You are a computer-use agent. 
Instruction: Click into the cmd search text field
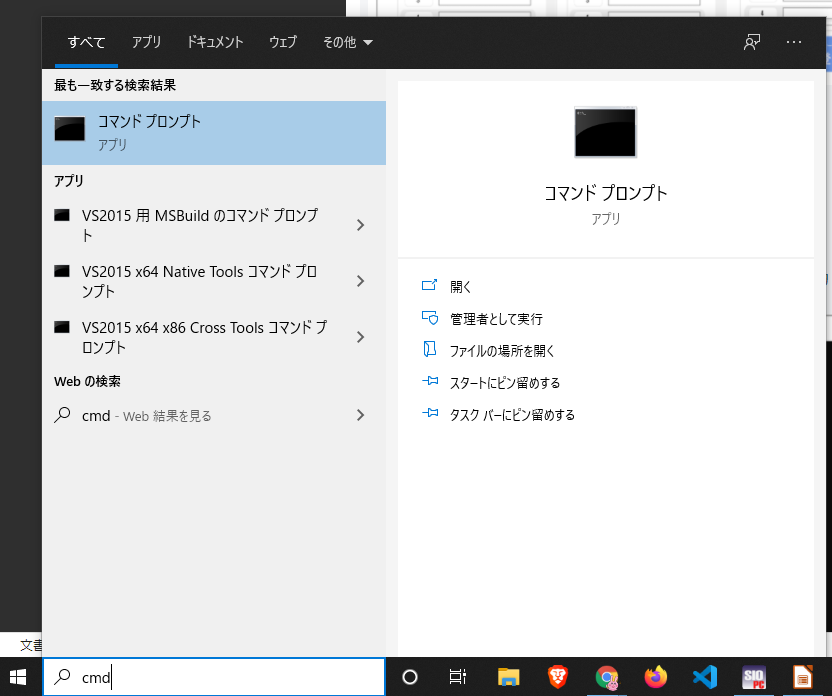tap(214, 677)
